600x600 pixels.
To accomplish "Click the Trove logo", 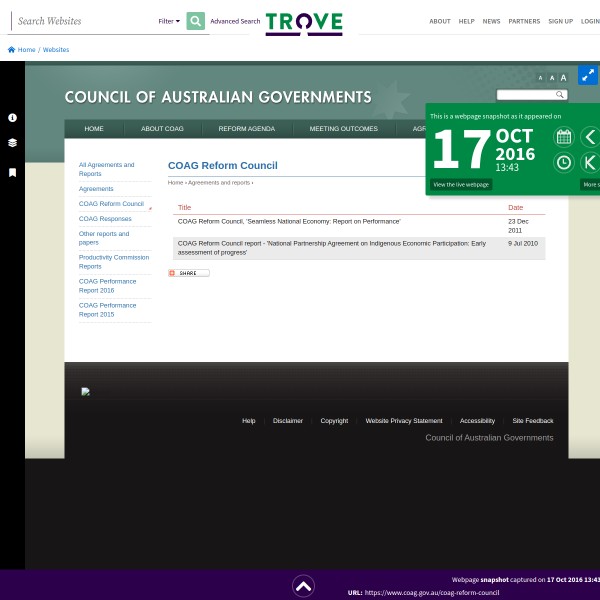I will 304,22.
